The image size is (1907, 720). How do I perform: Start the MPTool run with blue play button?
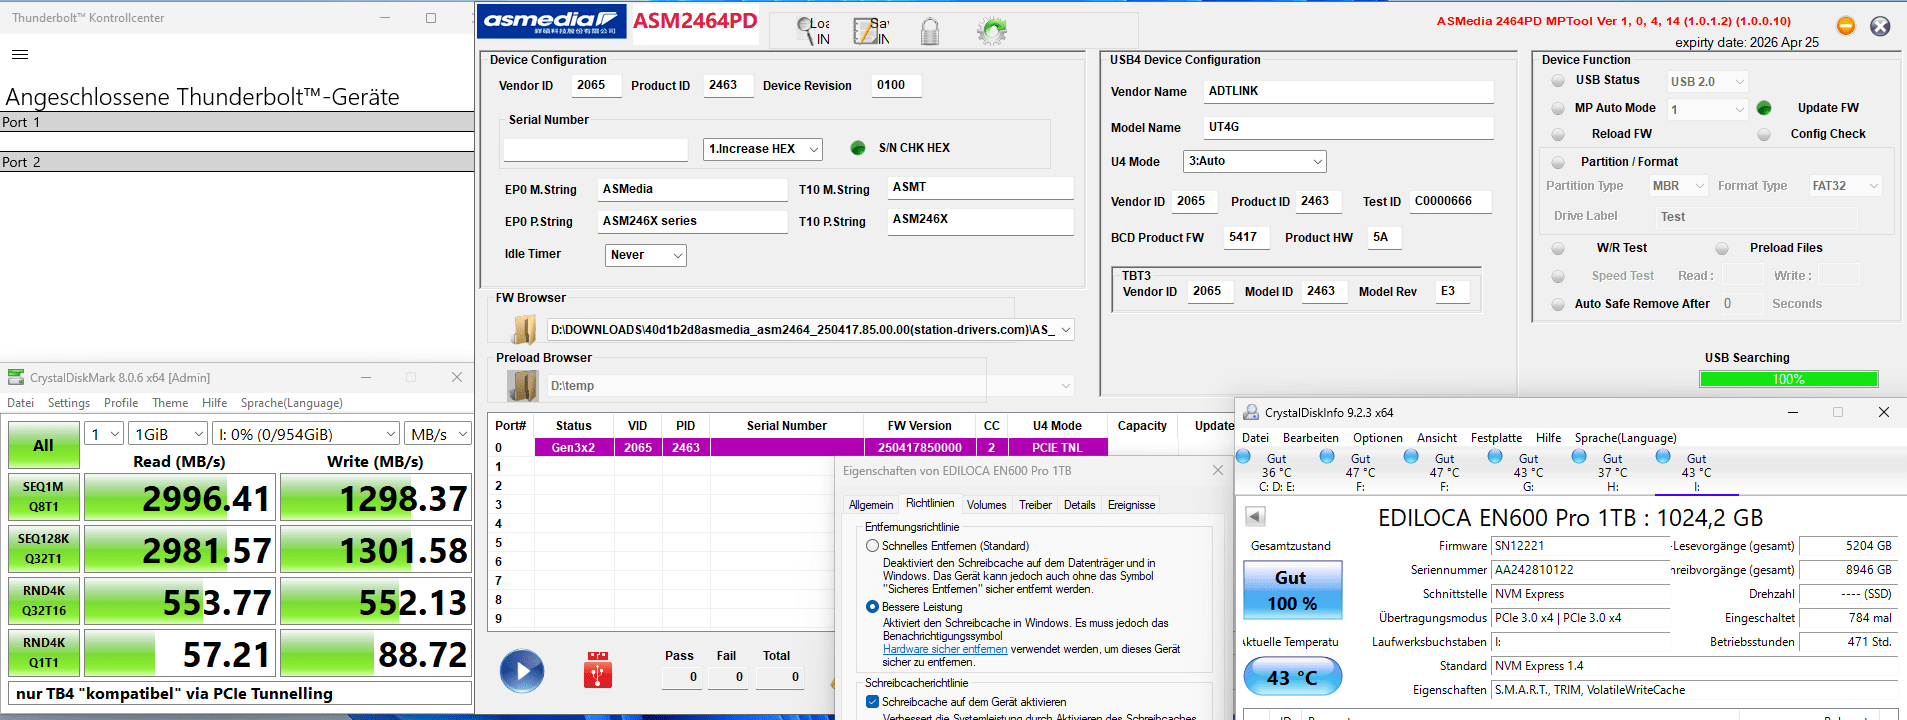tap(522, 671)
